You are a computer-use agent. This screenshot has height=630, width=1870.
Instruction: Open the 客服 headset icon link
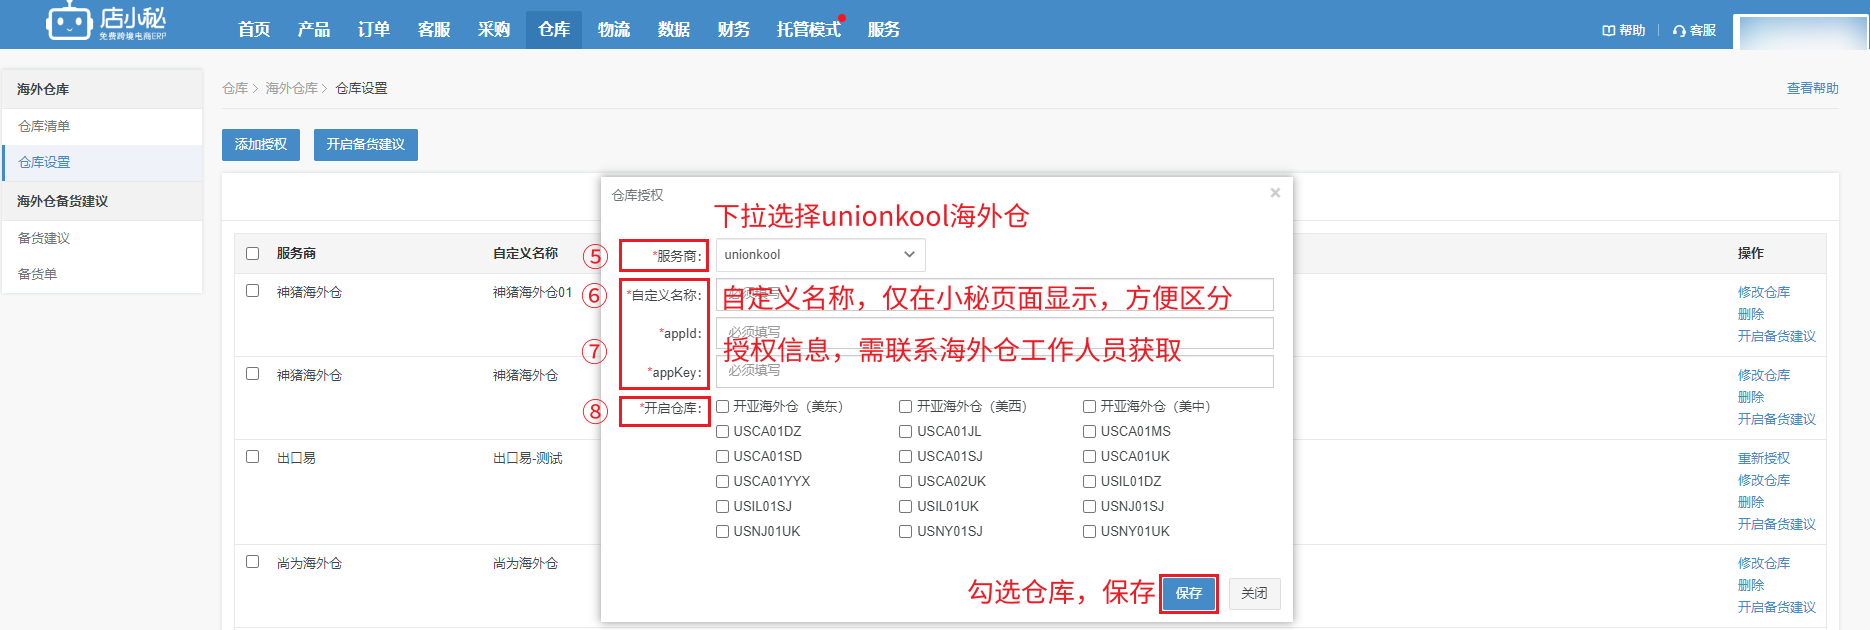coord(1694,30)
